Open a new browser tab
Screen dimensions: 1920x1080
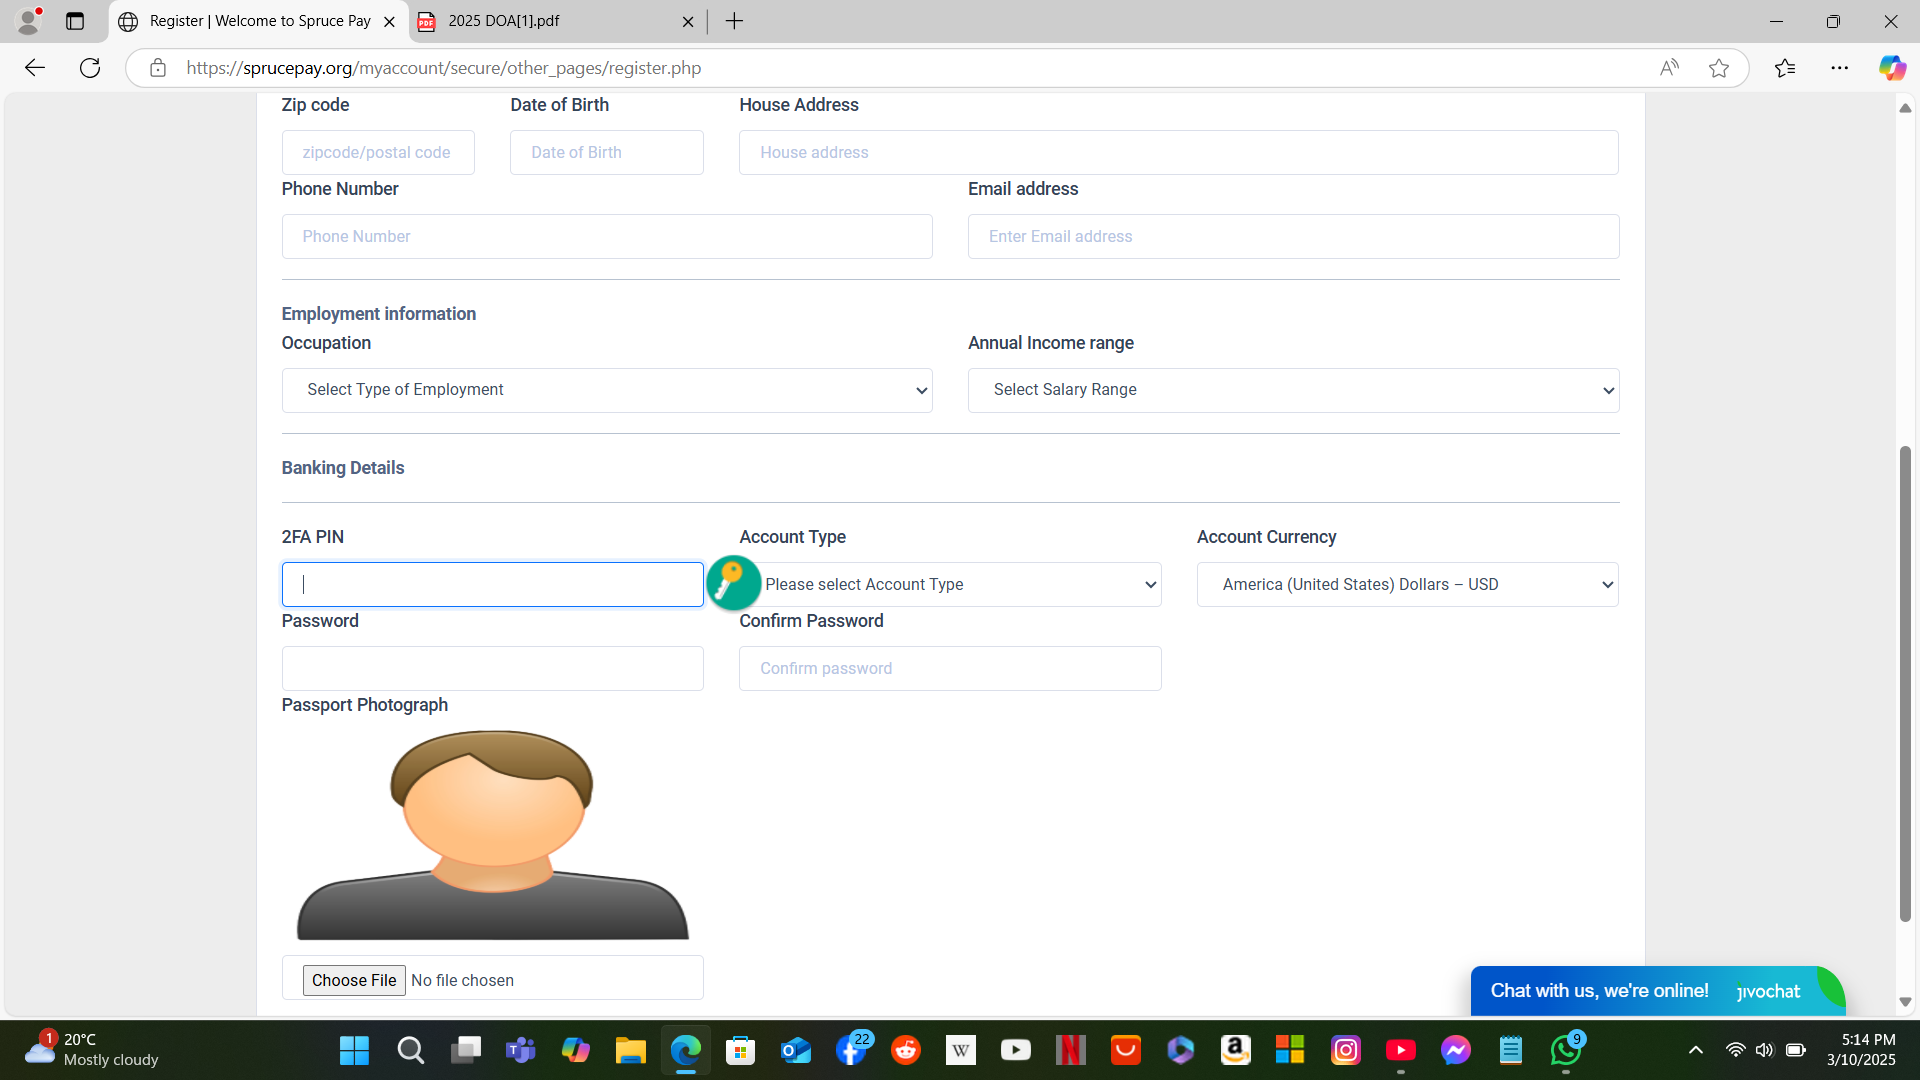click(x=735, y=21)
